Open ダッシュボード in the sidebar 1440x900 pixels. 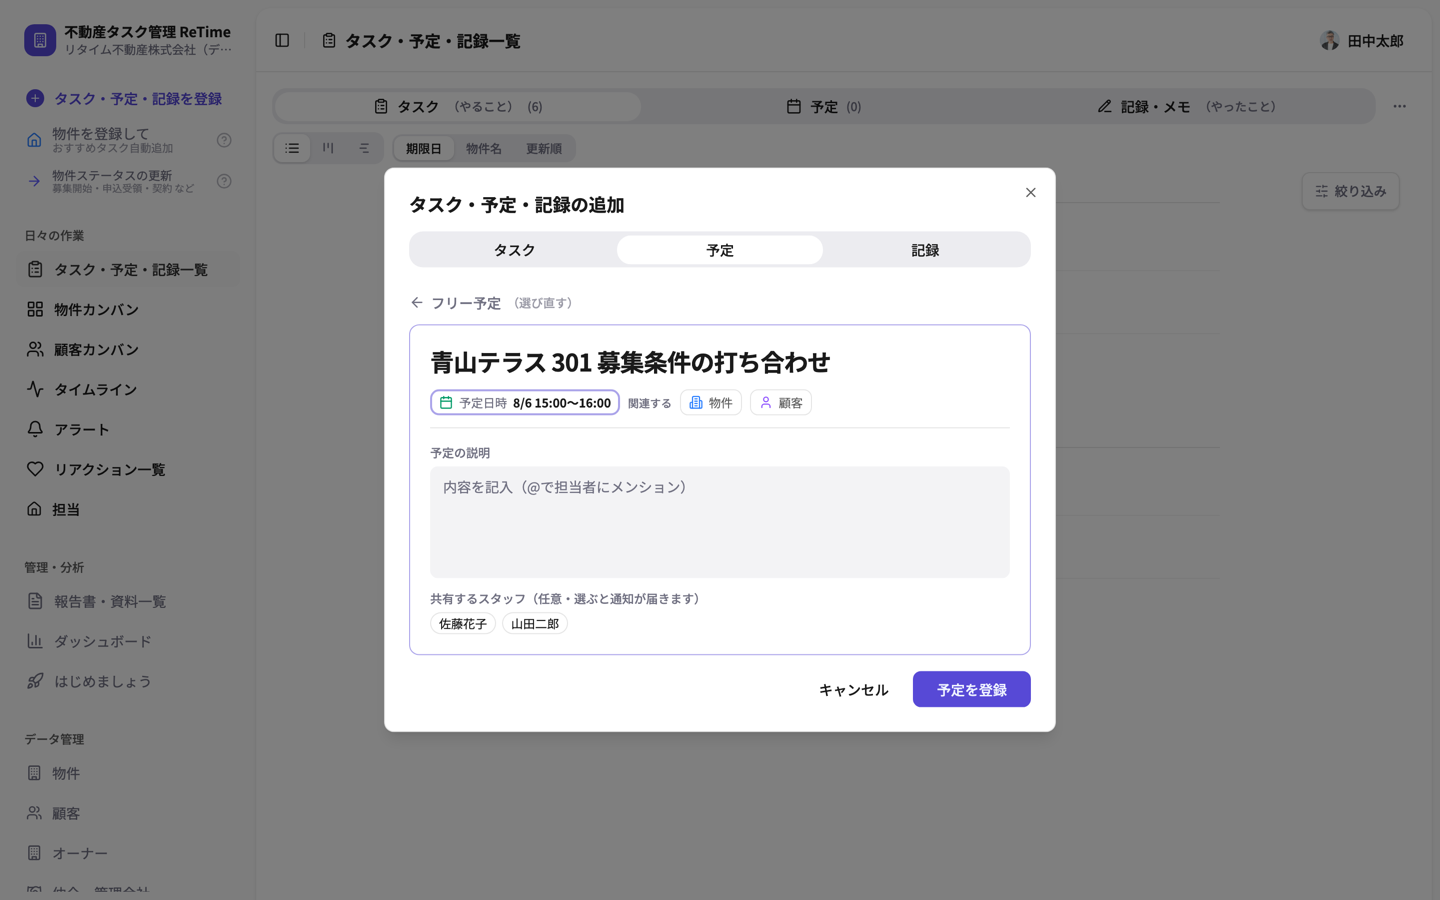tap(128, 641)
